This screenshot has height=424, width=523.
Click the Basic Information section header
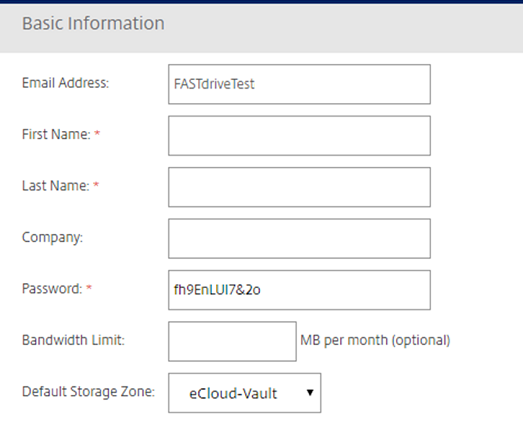point(93,23)
